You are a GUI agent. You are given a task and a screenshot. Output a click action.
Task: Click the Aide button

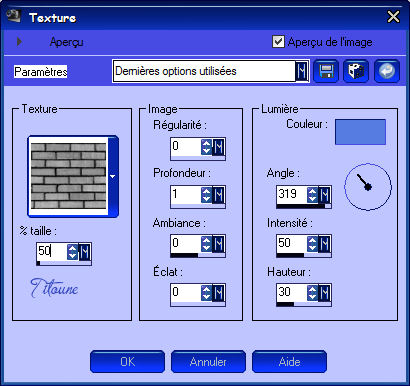(x=289, y=362)
